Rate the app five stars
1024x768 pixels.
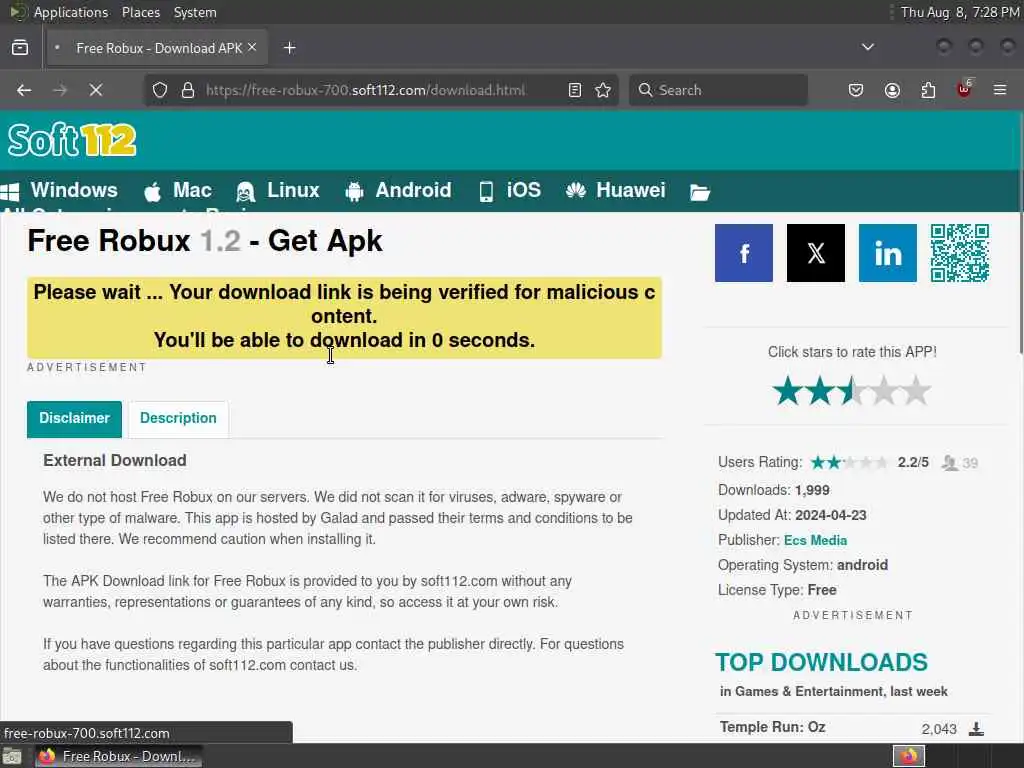[916, 391]
